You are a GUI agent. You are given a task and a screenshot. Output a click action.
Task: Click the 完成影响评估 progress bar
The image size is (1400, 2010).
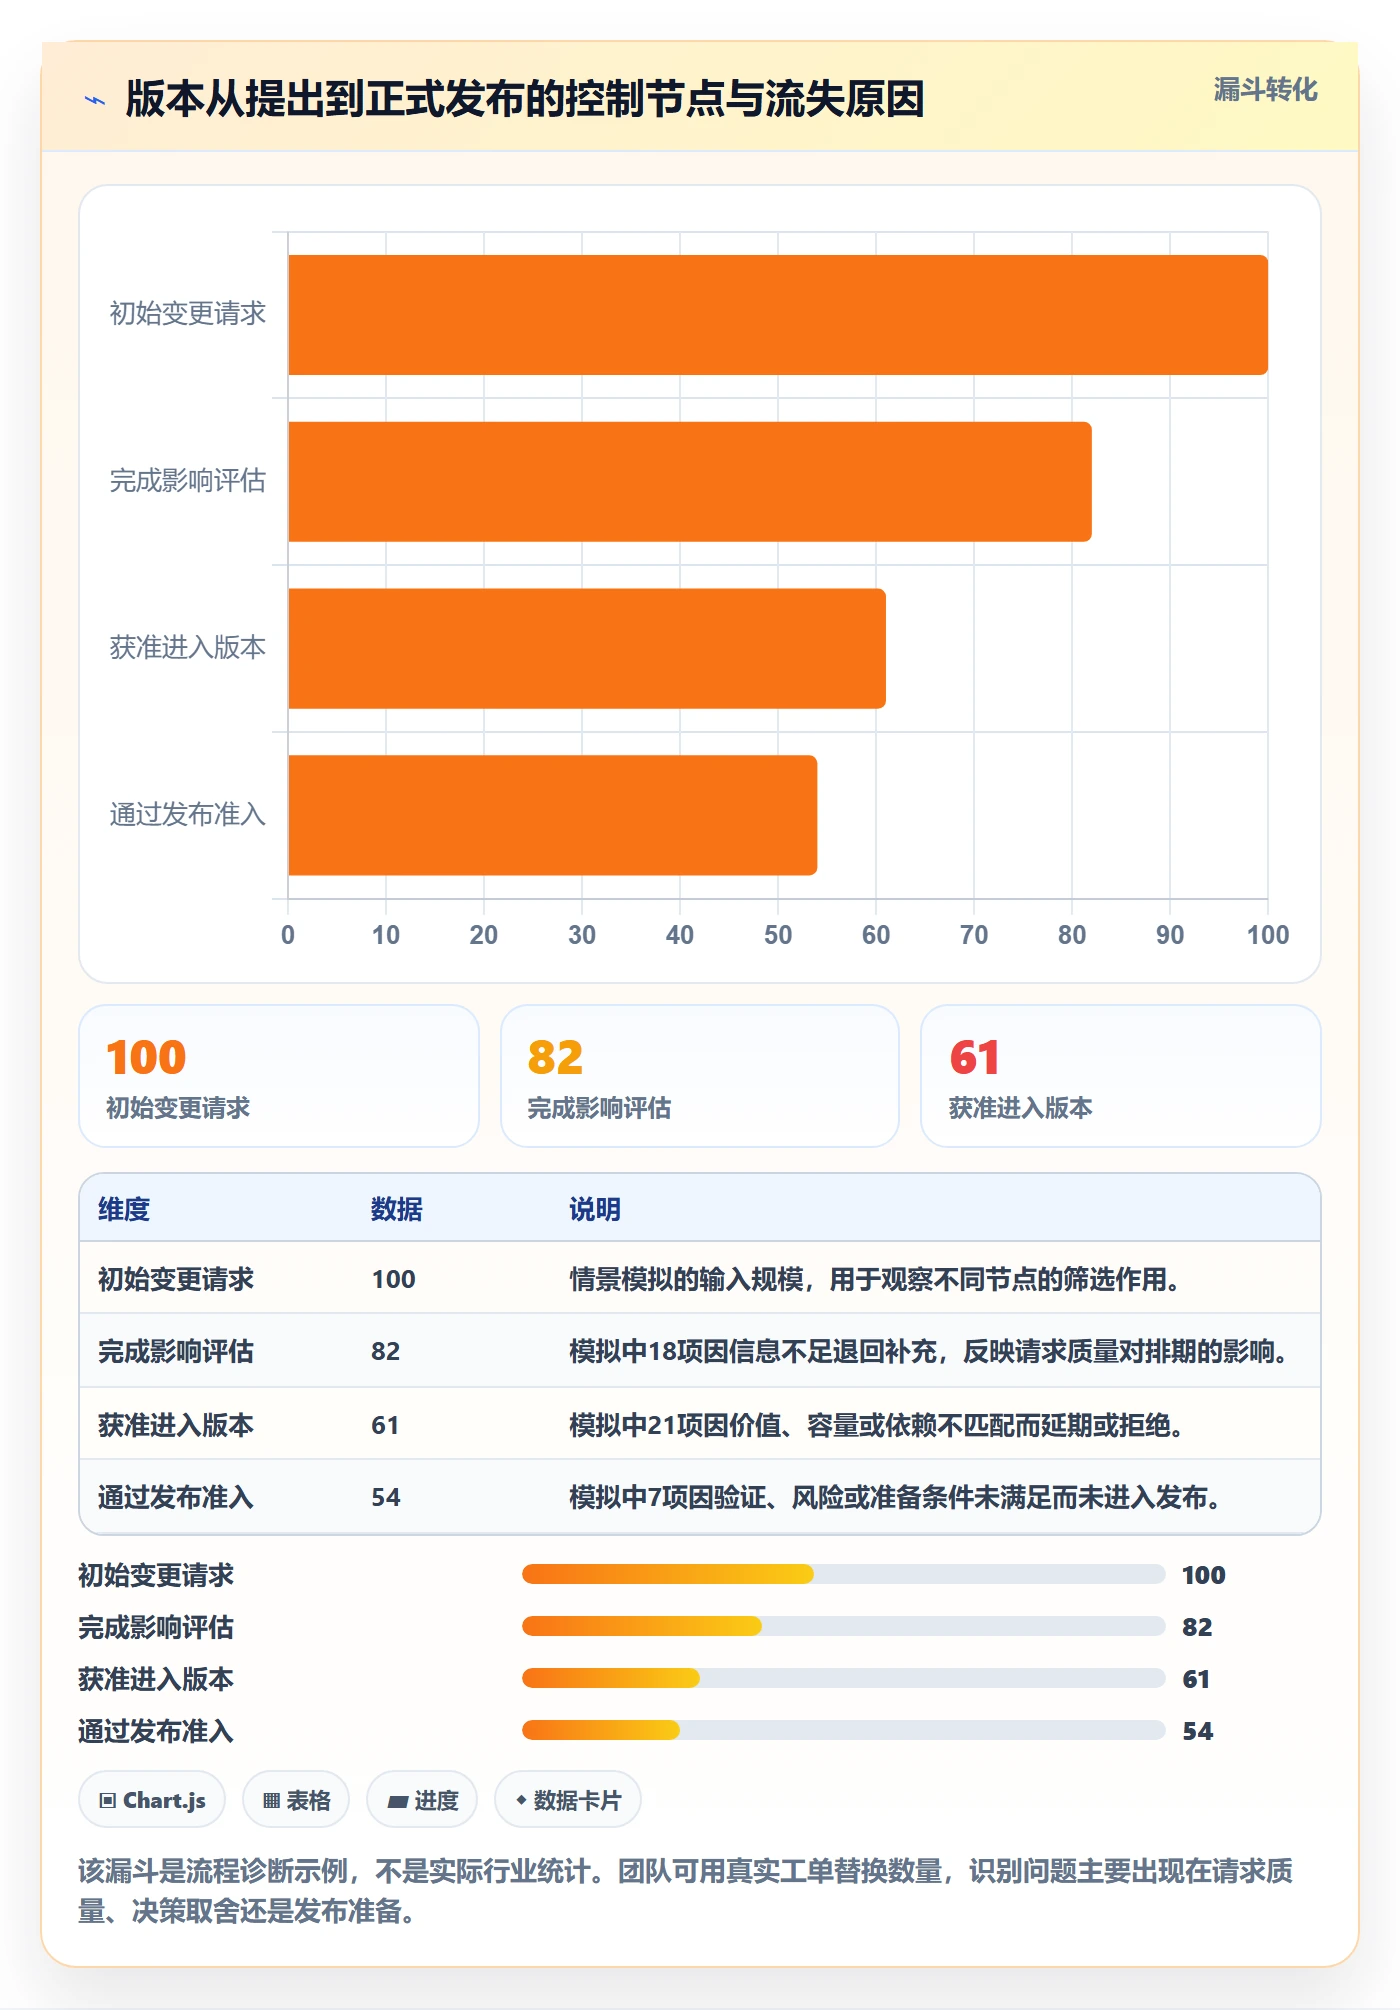[x=843, y=1626]
